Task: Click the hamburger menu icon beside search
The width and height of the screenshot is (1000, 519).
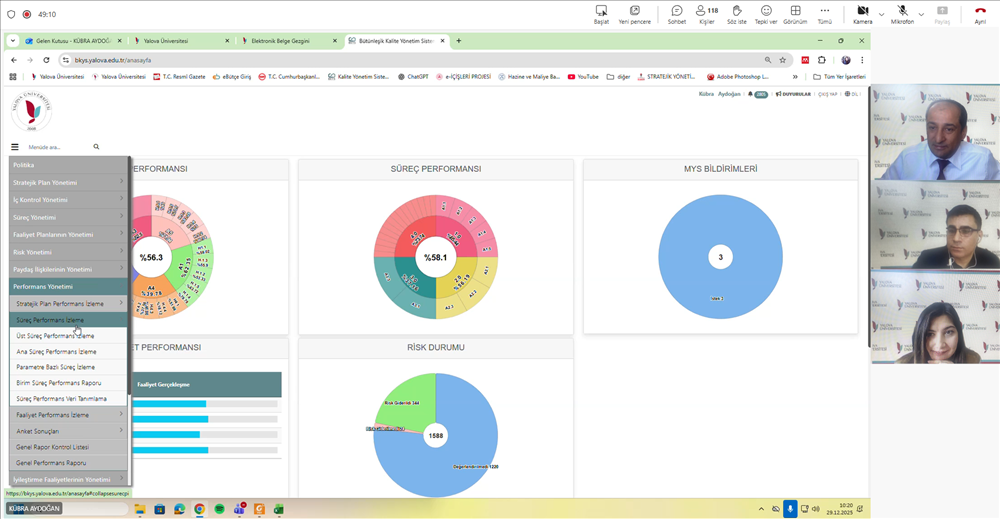Action: pos(15,147)
